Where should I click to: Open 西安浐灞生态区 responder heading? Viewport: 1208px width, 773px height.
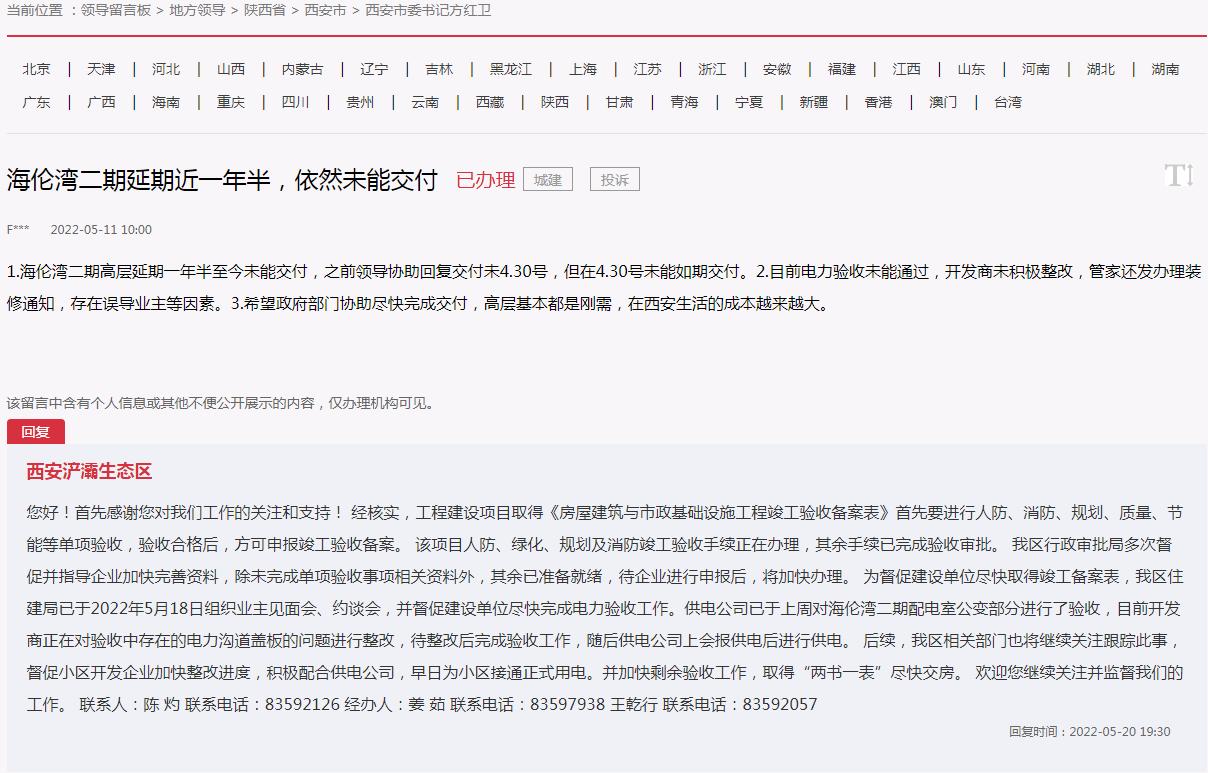(x=89, y=472)
